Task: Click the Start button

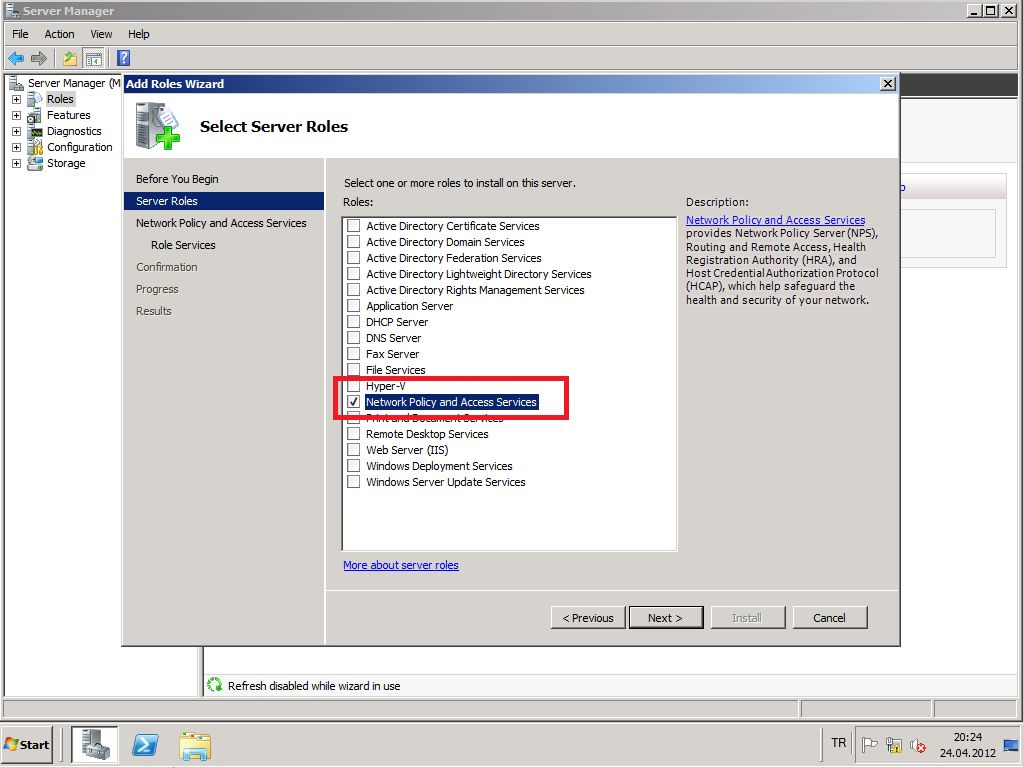Action: (x=28, y=745)
